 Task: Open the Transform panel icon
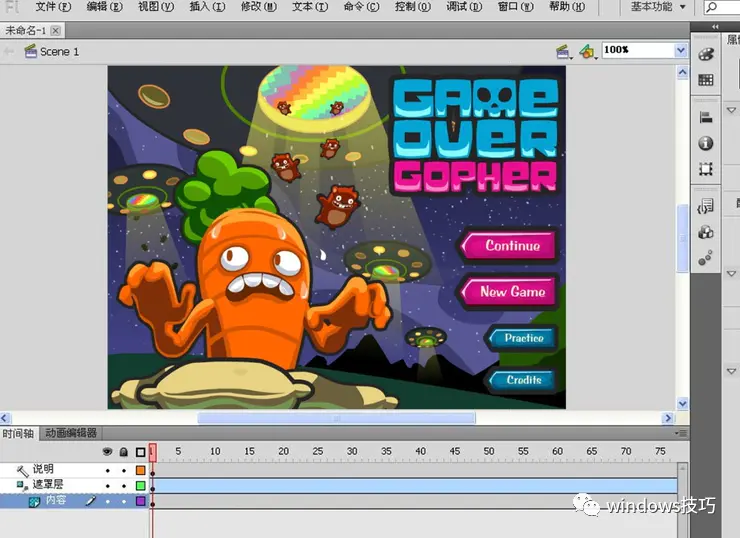click(x=706, y=170)
